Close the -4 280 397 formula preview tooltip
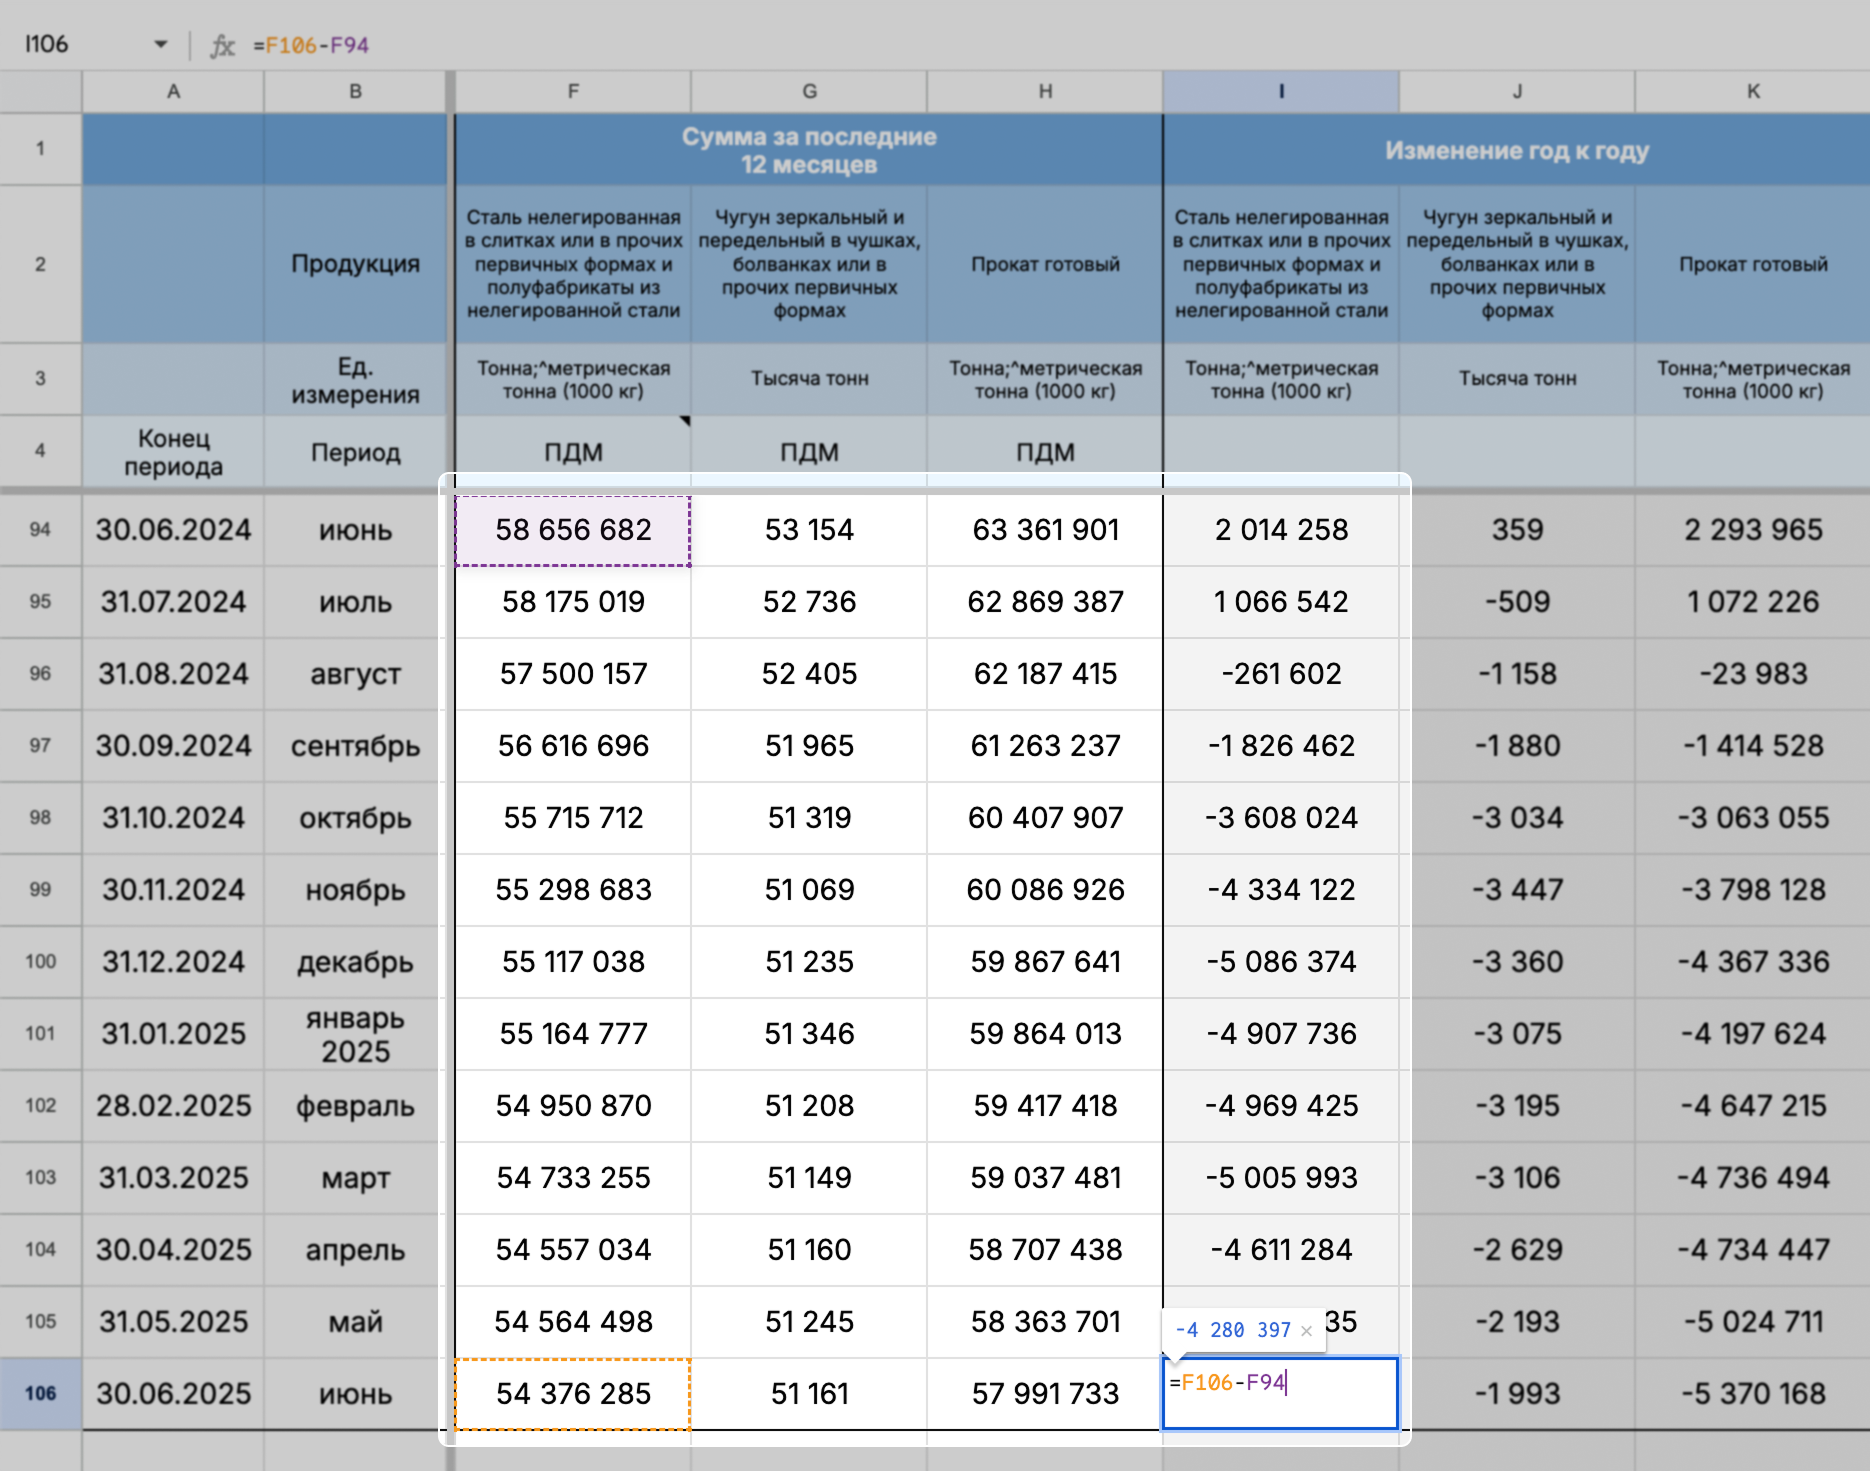The image size is (1870, 1471). point(1306,1331)
